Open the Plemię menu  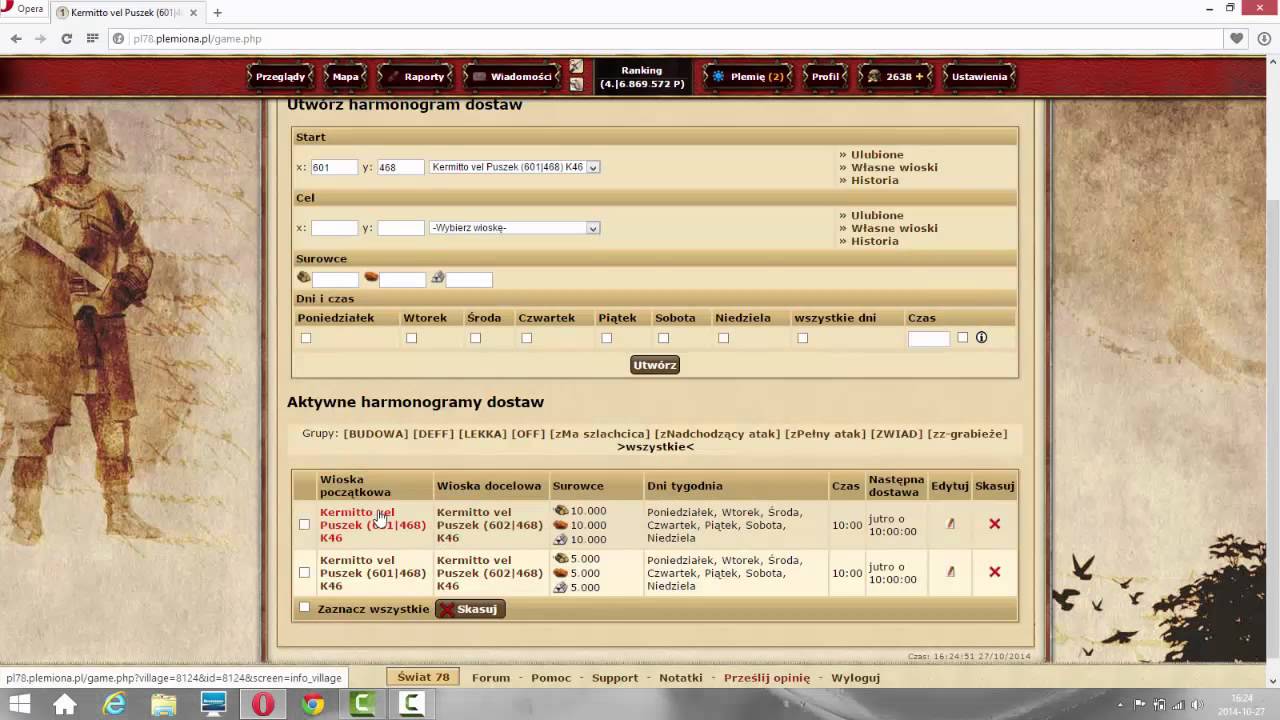tap(747, 76)
